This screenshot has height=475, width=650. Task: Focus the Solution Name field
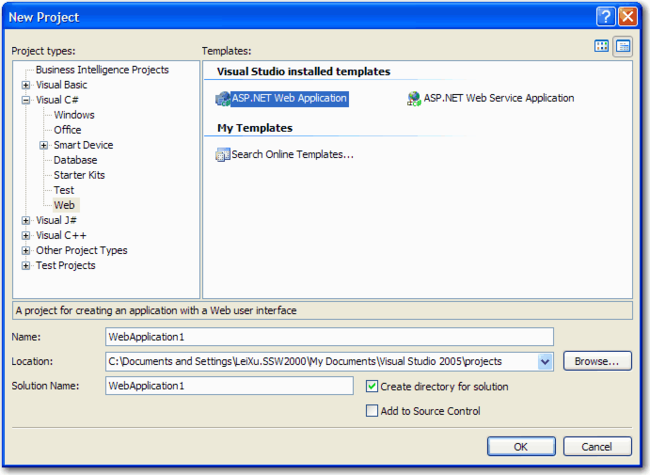click(229, 386)
